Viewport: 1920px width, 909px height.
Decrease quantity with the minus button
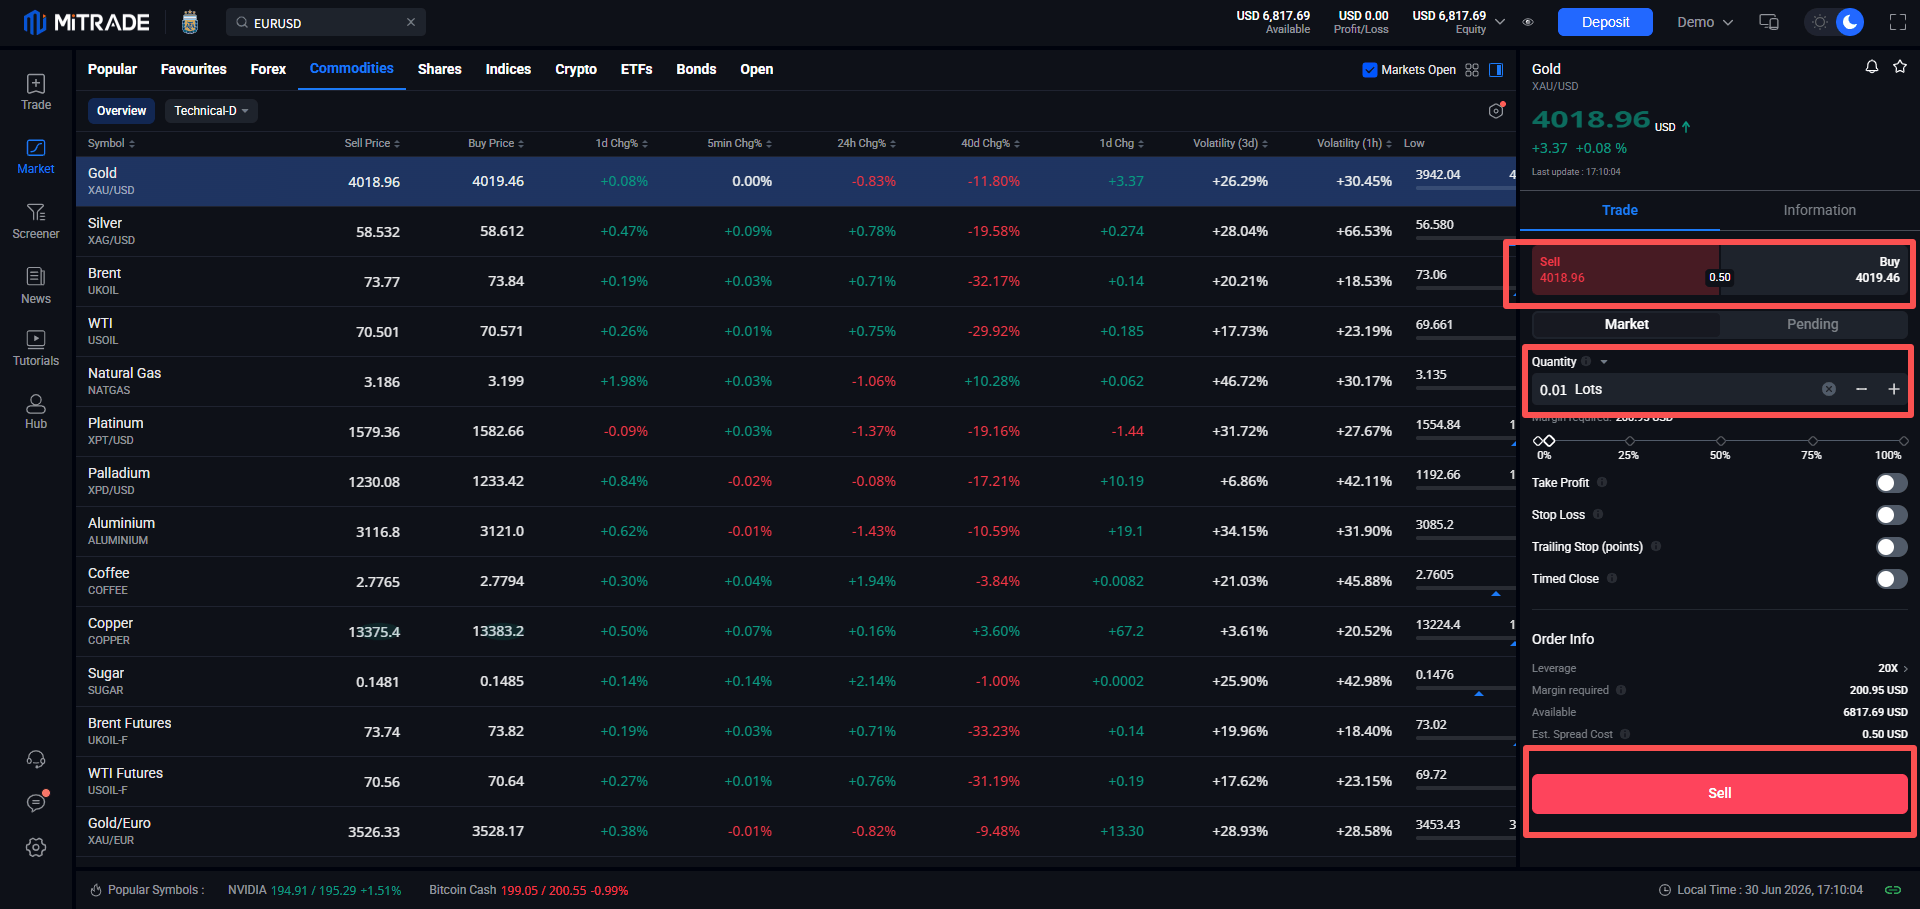click(1861, 389)
